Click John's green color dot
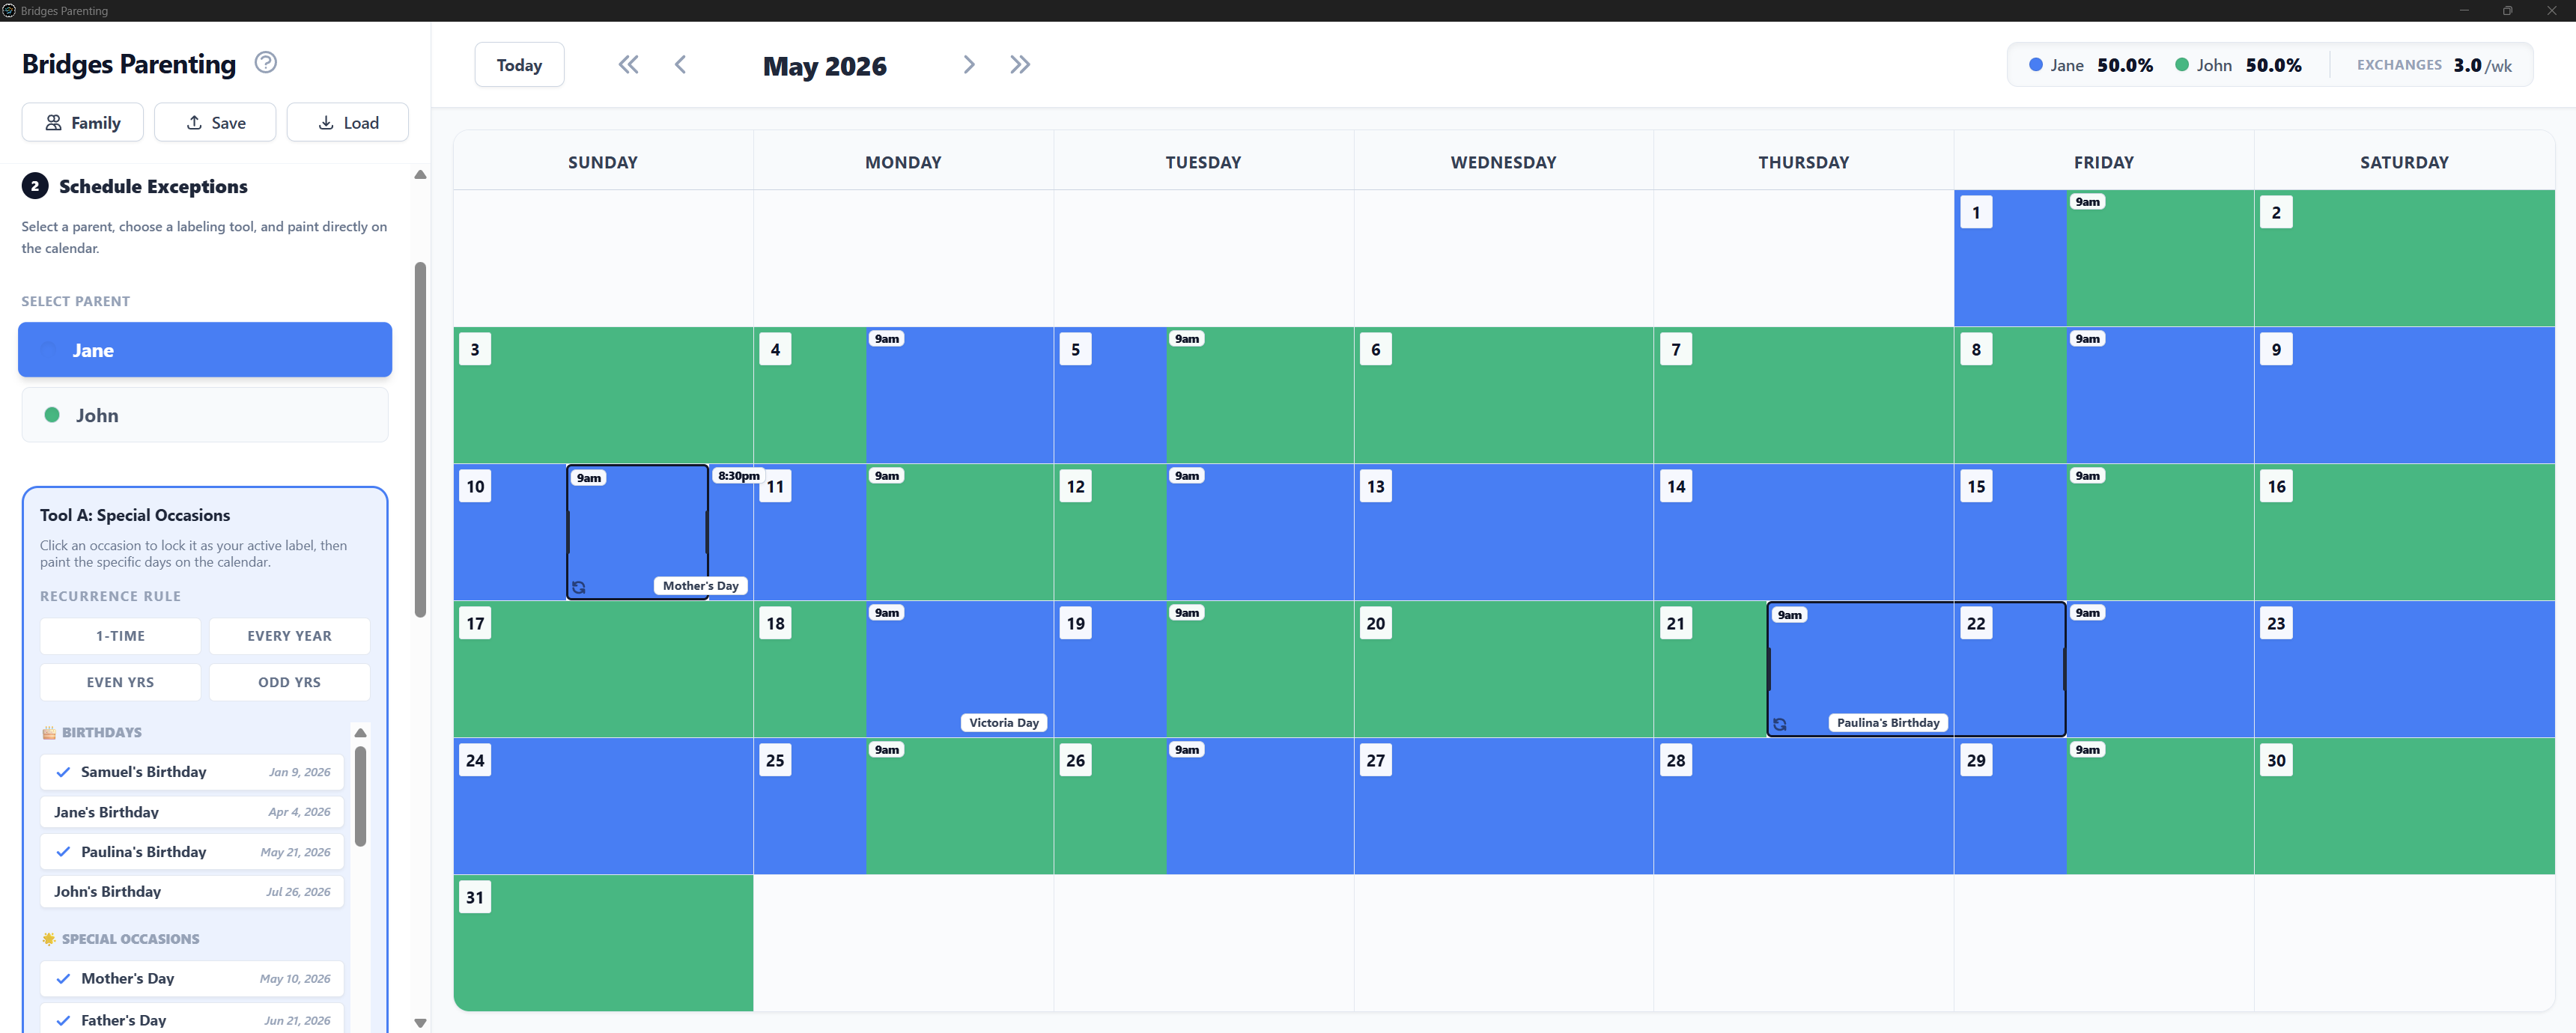 (x=50, y=415)
